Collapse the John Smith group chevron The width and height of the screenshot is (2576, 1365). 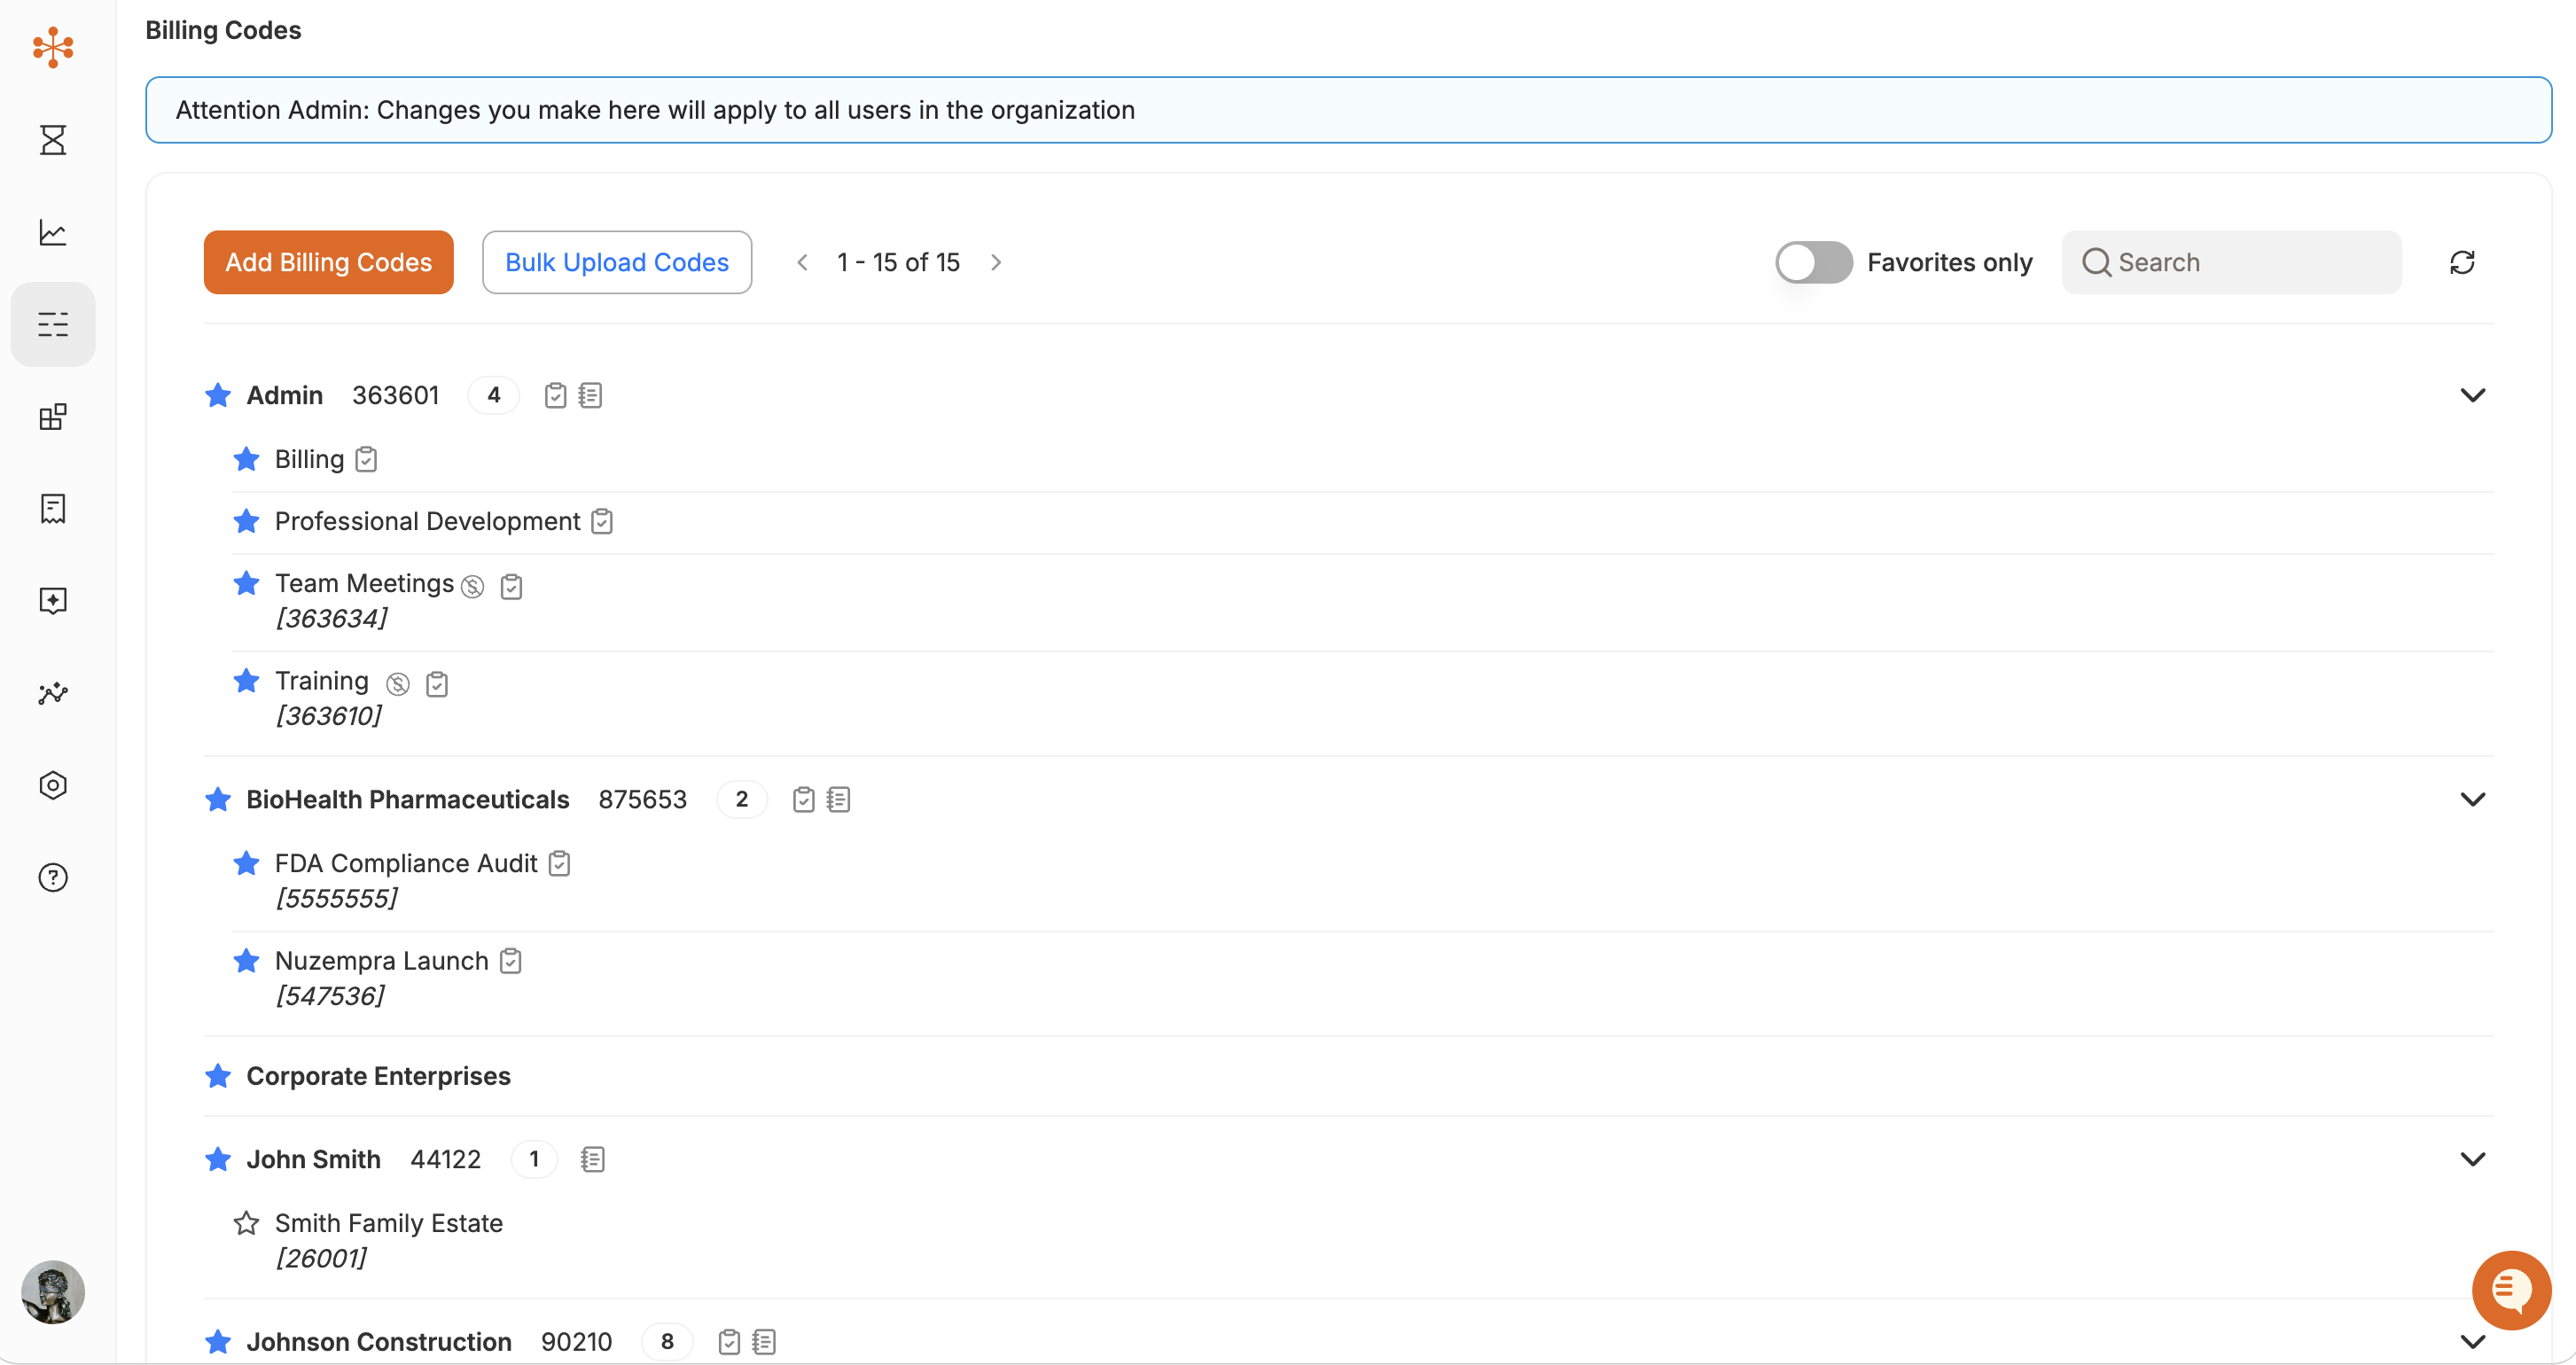tap(2472, 1160)
